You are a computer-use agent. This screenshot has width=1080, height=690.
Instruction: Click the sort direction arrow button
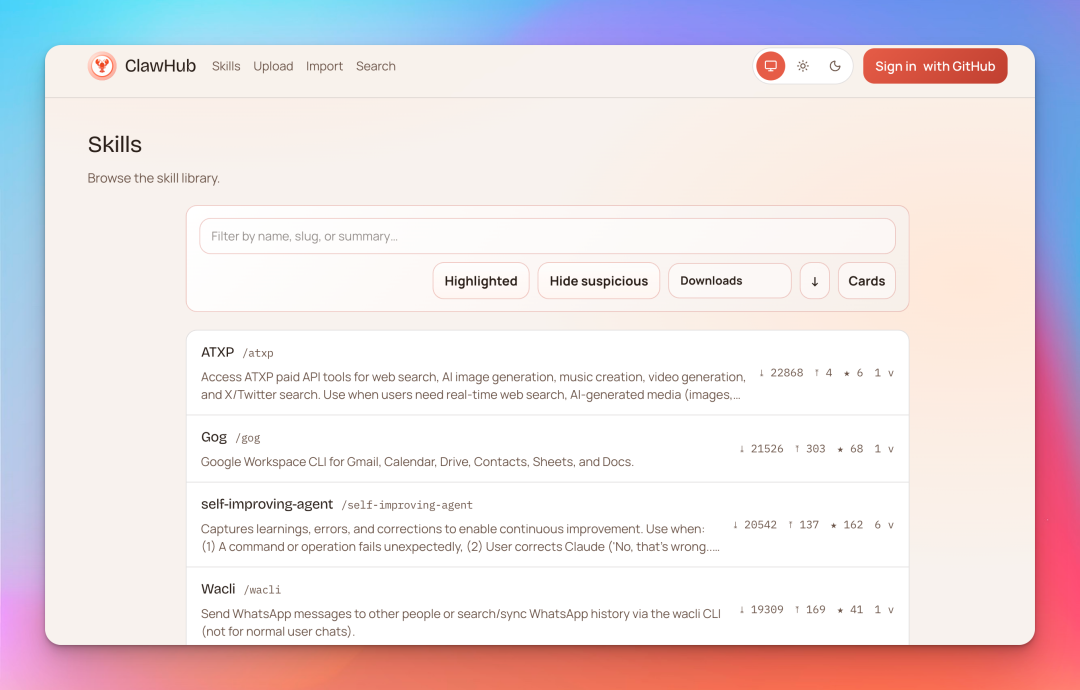(x=814, y=281)
